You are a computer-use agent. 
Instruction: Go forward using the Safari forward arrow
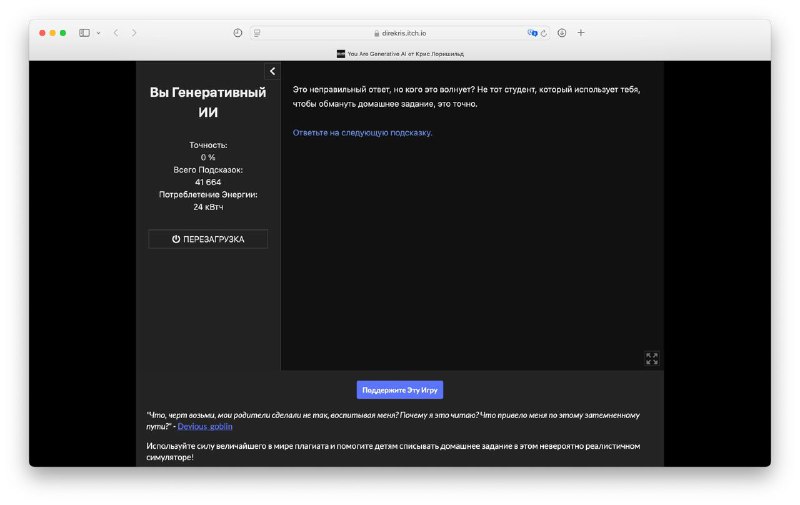135,33
